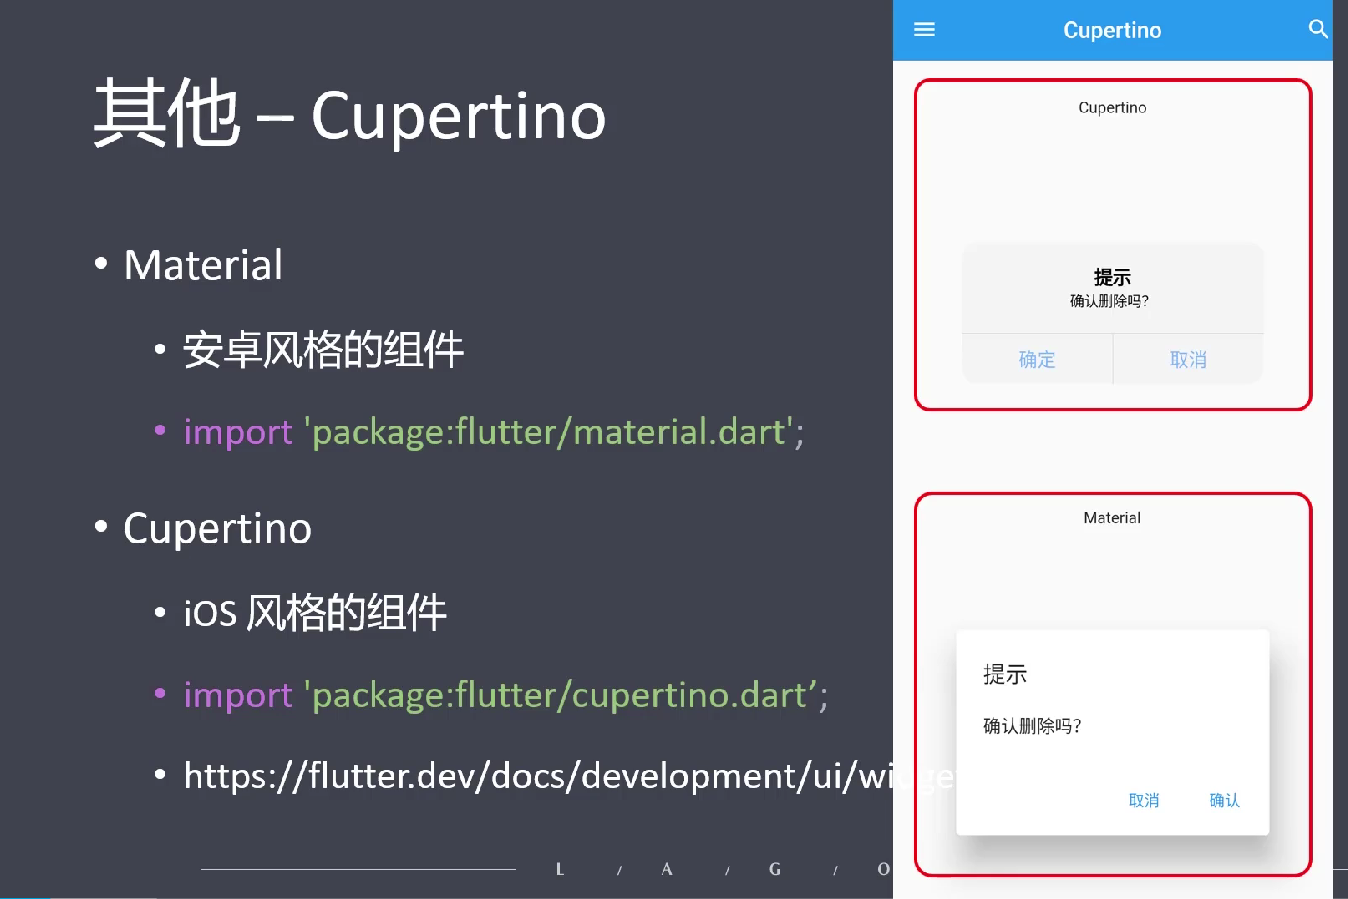Click the 提示 heading in Material dialog
The width and height of the screenshot is (1348, 899).
tap(1005, 675)
